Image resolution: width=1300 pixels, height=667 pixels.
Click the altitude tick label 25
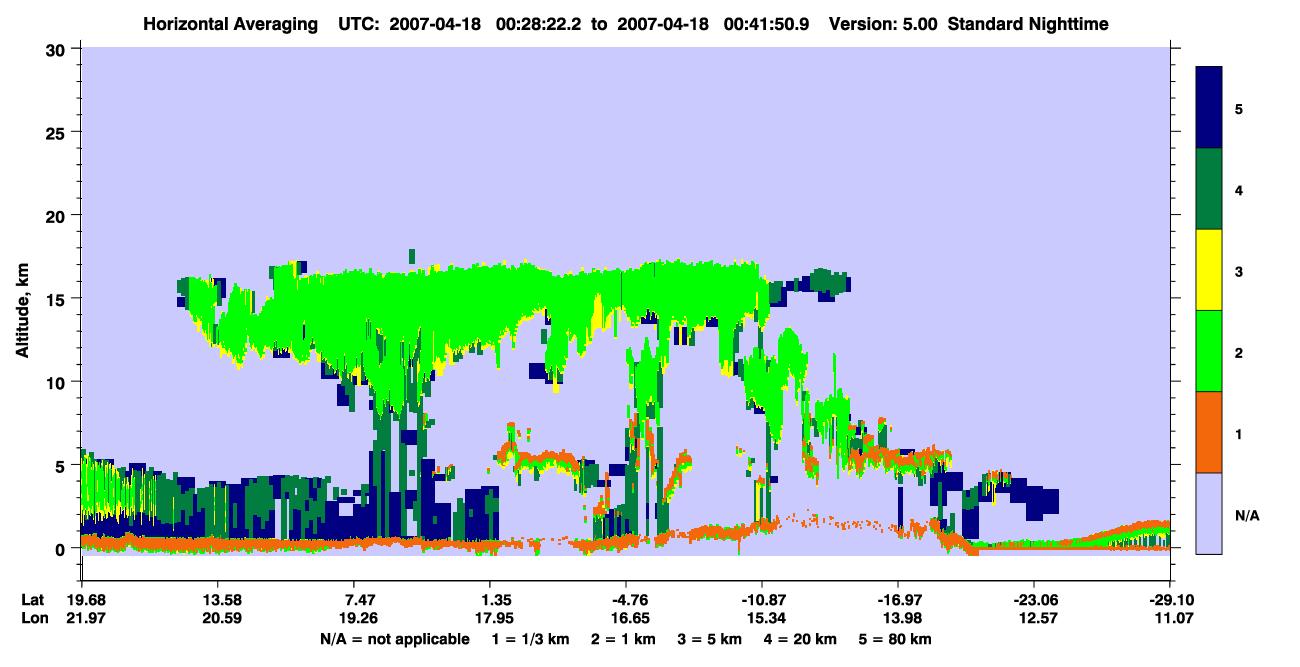coord(58,132)
